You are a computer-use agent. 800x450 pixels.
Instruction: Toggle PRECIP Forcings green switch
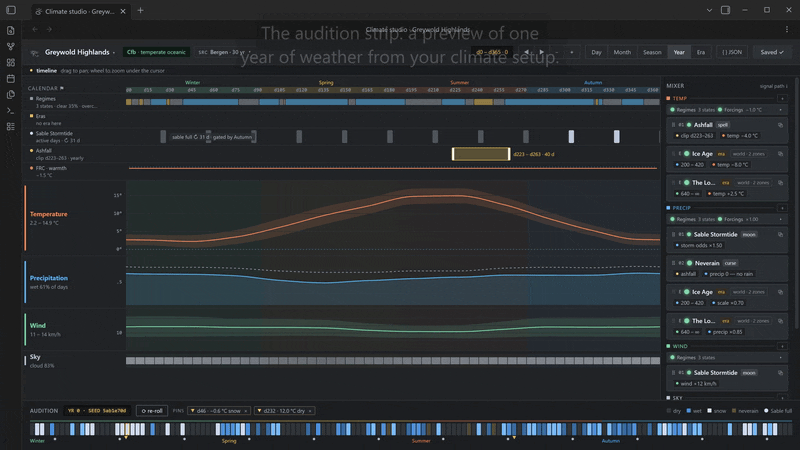[720, 219]
